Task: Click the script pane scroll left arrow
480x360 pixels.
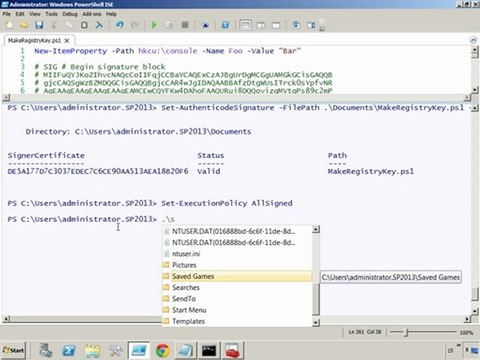Action: point(6,97)
